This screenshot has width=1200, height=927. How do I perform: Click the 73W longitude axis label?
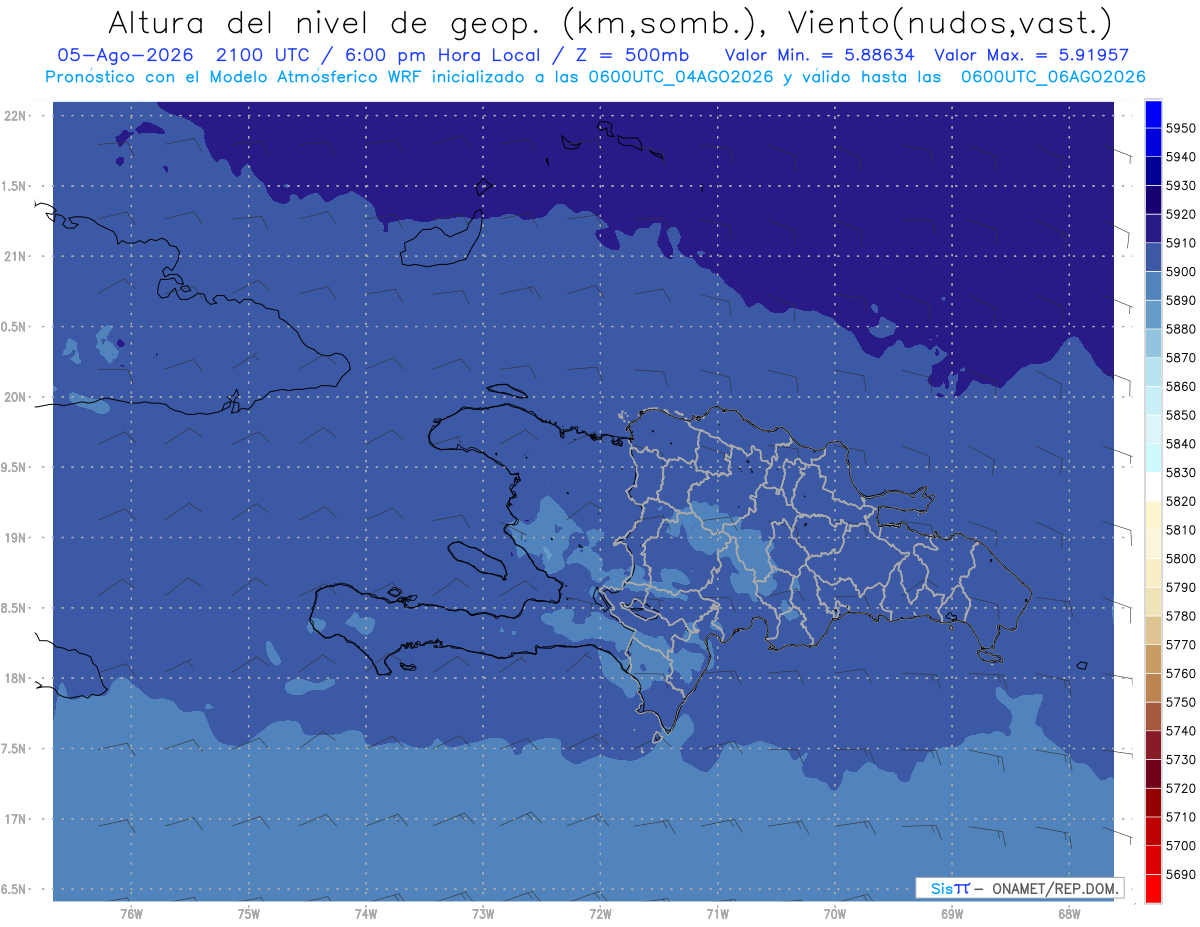coord(482,914)
